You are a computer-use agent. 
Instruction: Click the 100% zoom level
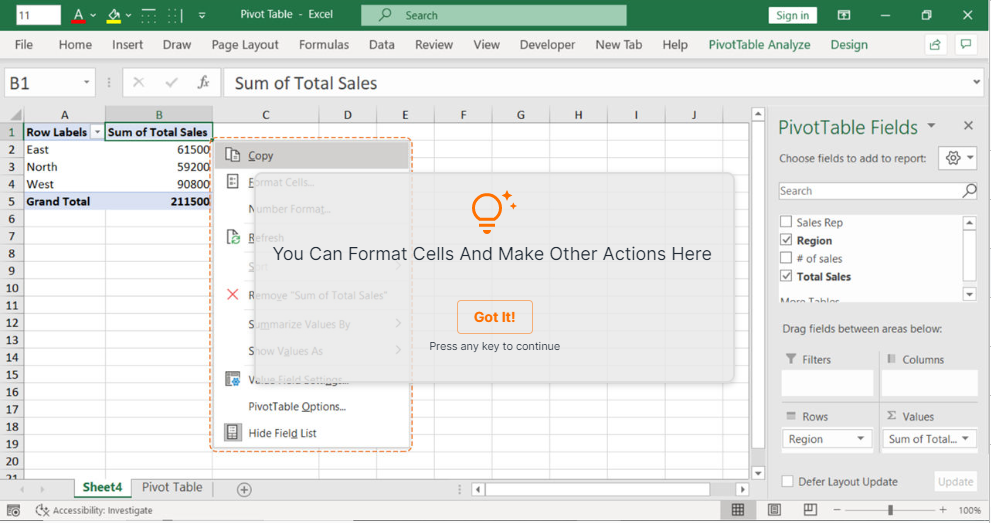click(x=970, y=510)
